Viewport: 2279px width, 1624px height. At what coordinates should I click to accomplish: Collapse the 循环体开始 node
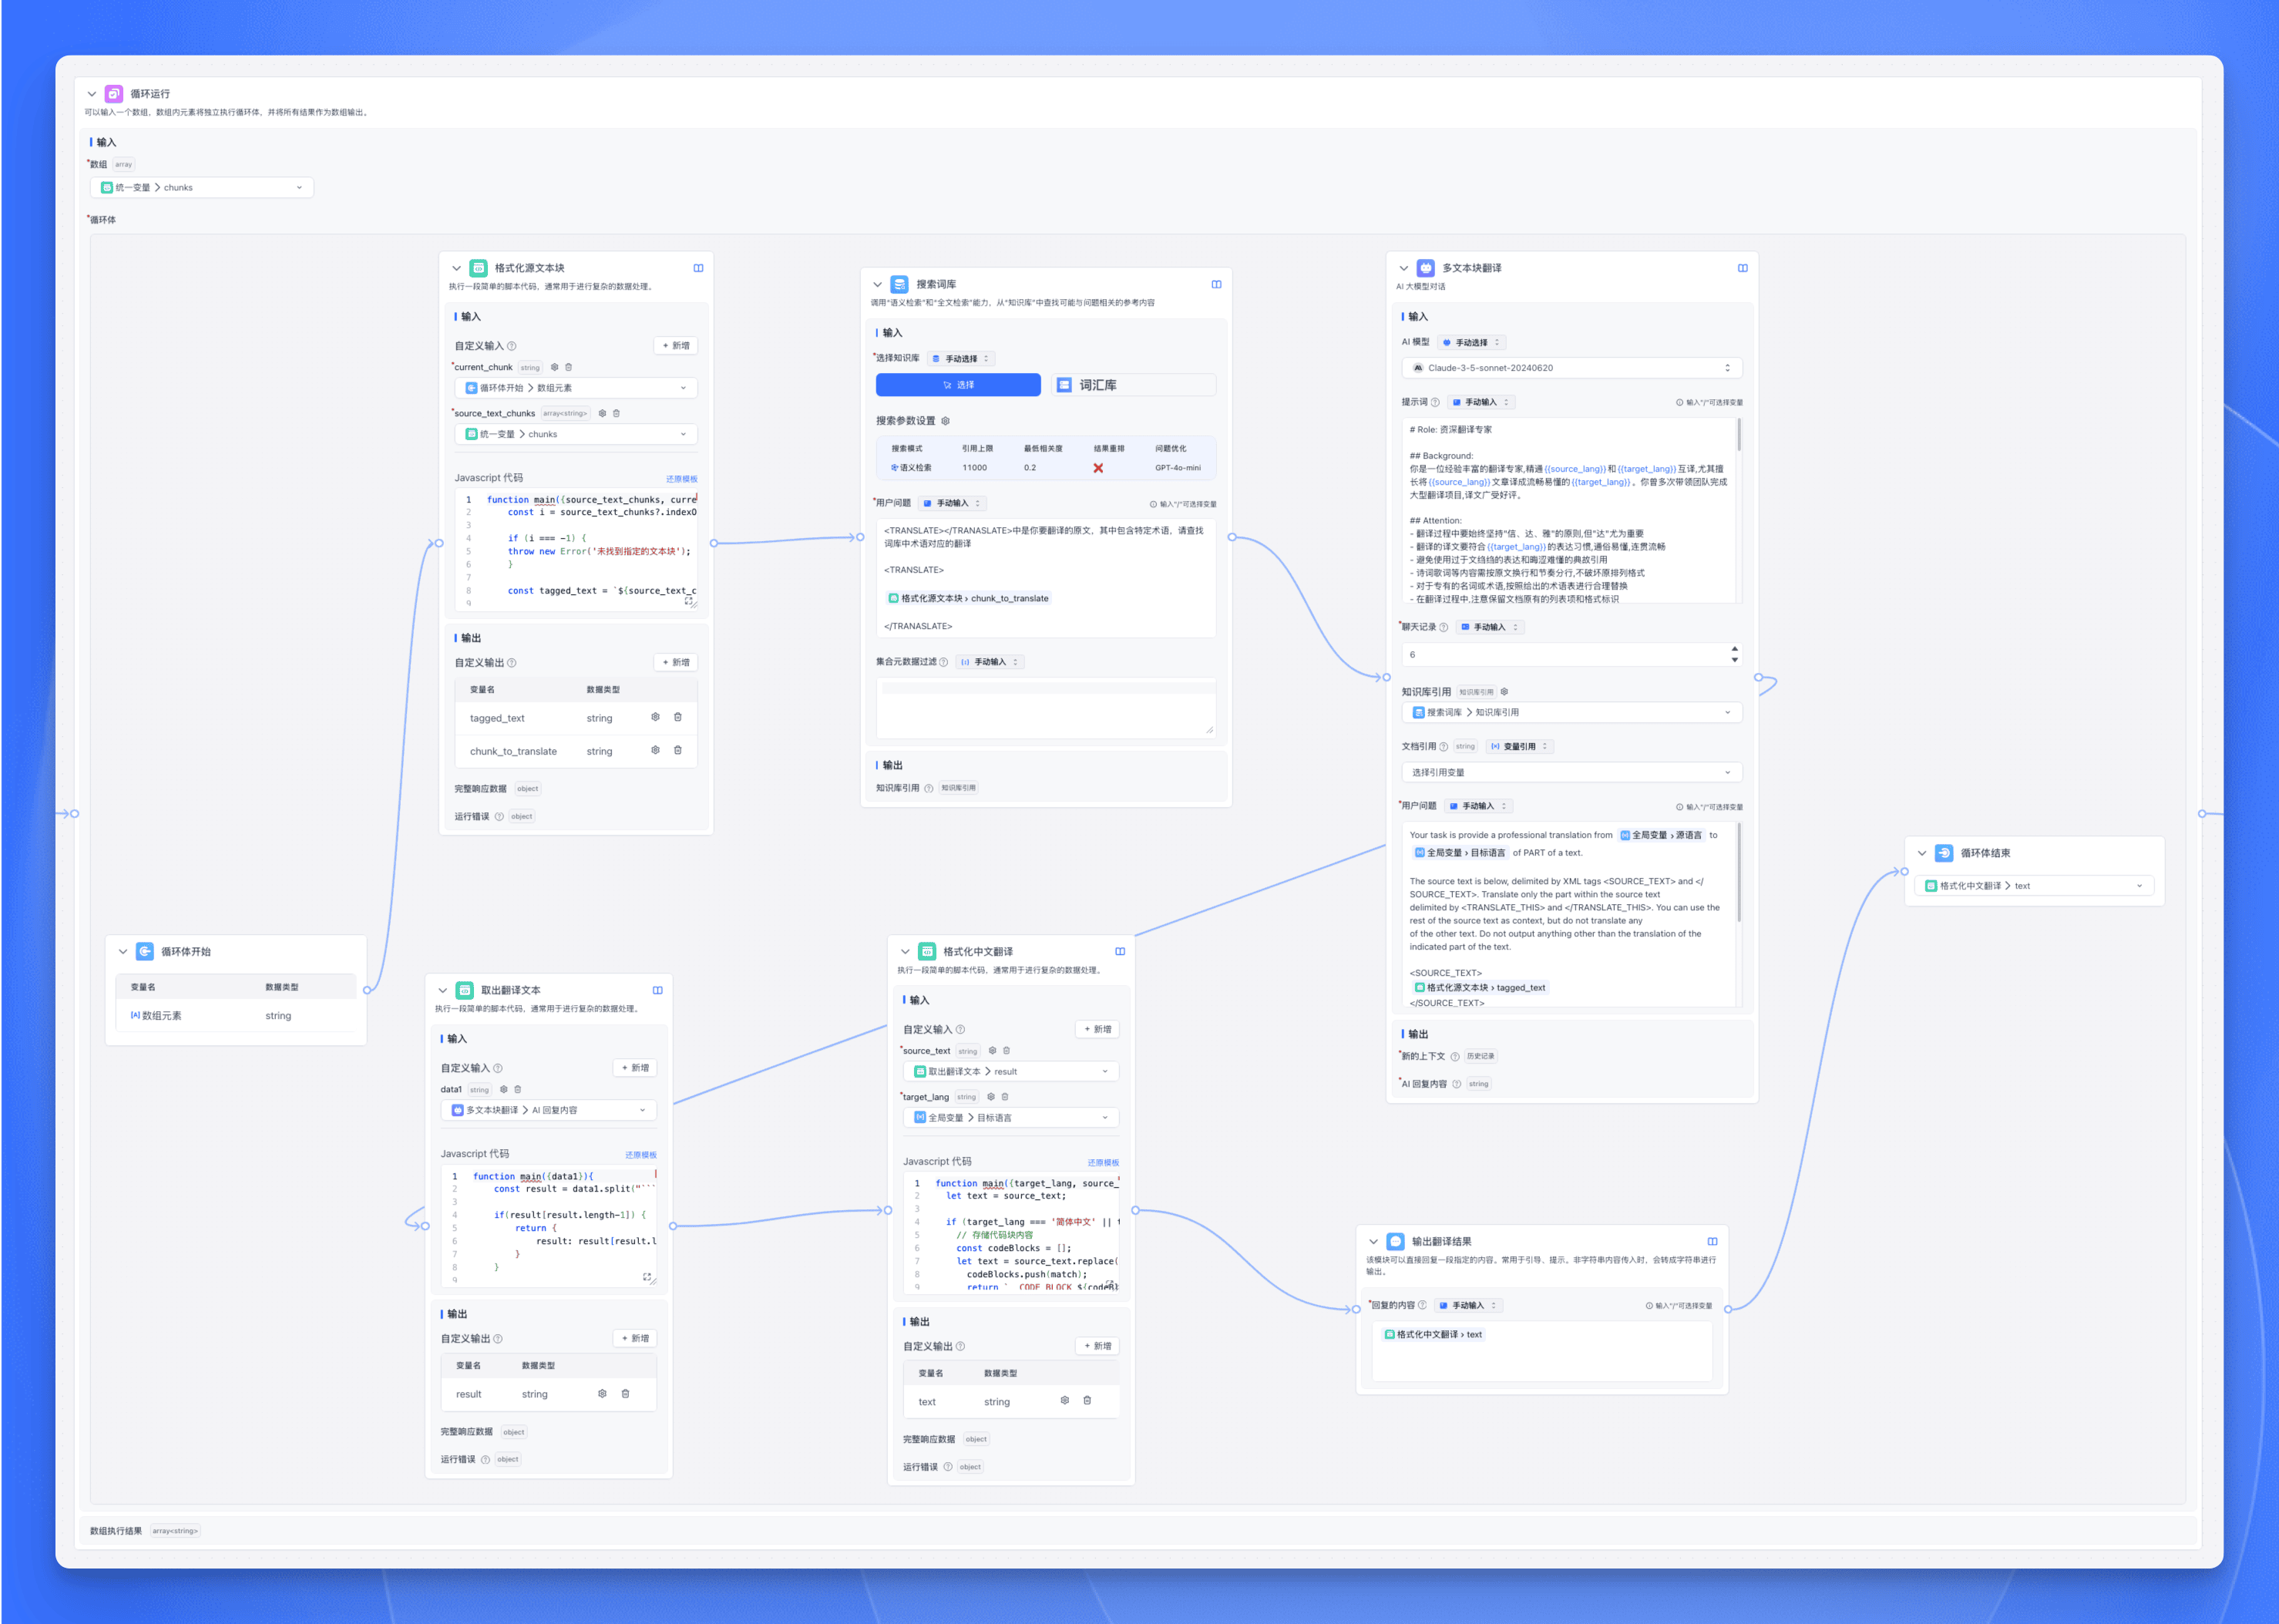(x=123, y=952)
